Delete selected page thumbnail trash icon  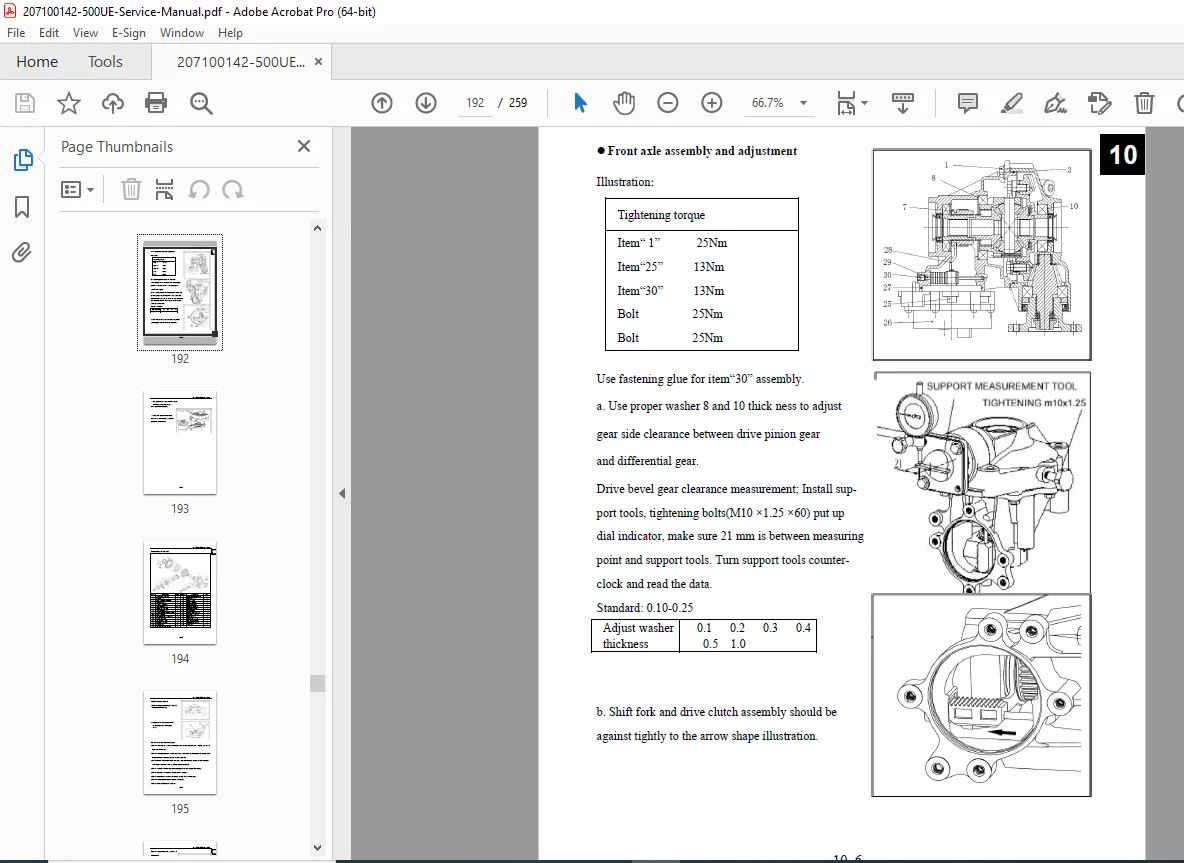[x=131, y=190]
